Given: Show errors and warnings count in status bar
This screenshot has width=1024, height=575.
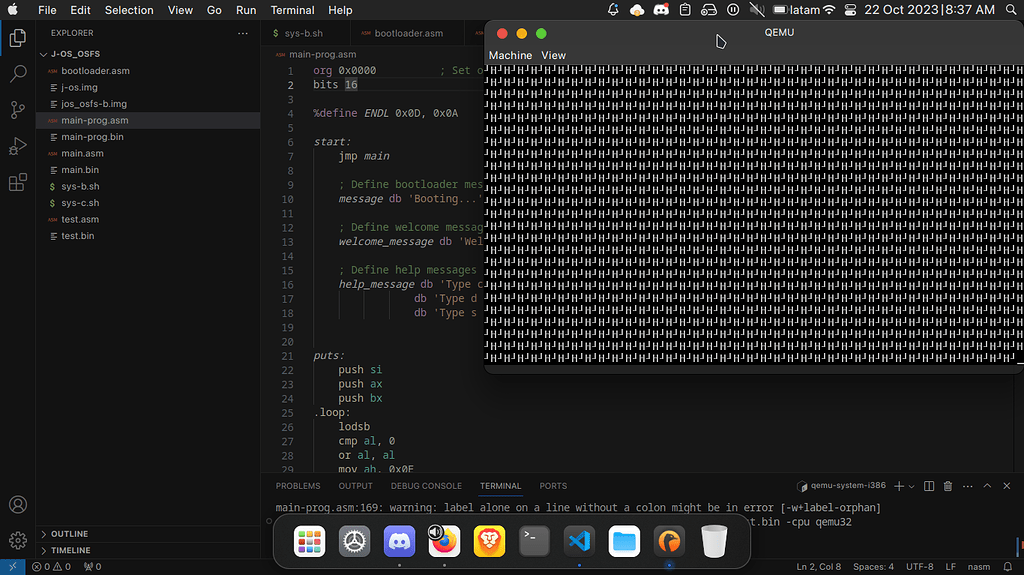Looking at the screenshot, I should pos(52,567).
